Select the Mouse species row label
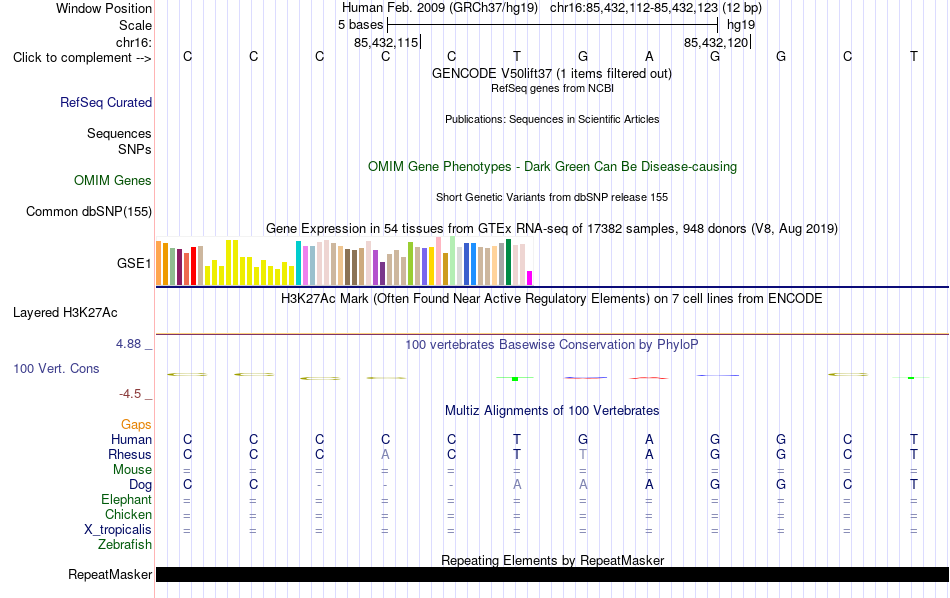 click(132, 470)
